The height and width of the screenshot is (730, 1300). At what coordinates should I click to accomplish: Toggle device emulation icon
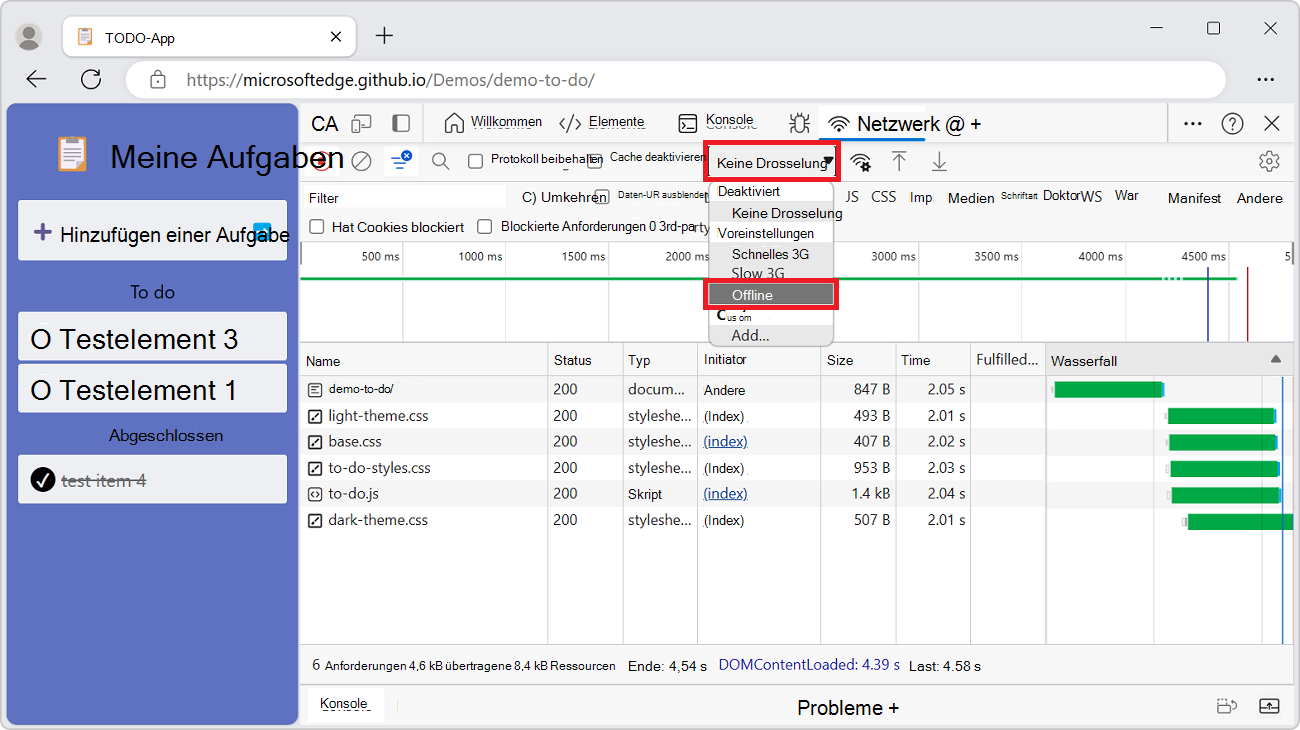pyautogui.click(x=362, y=123)
